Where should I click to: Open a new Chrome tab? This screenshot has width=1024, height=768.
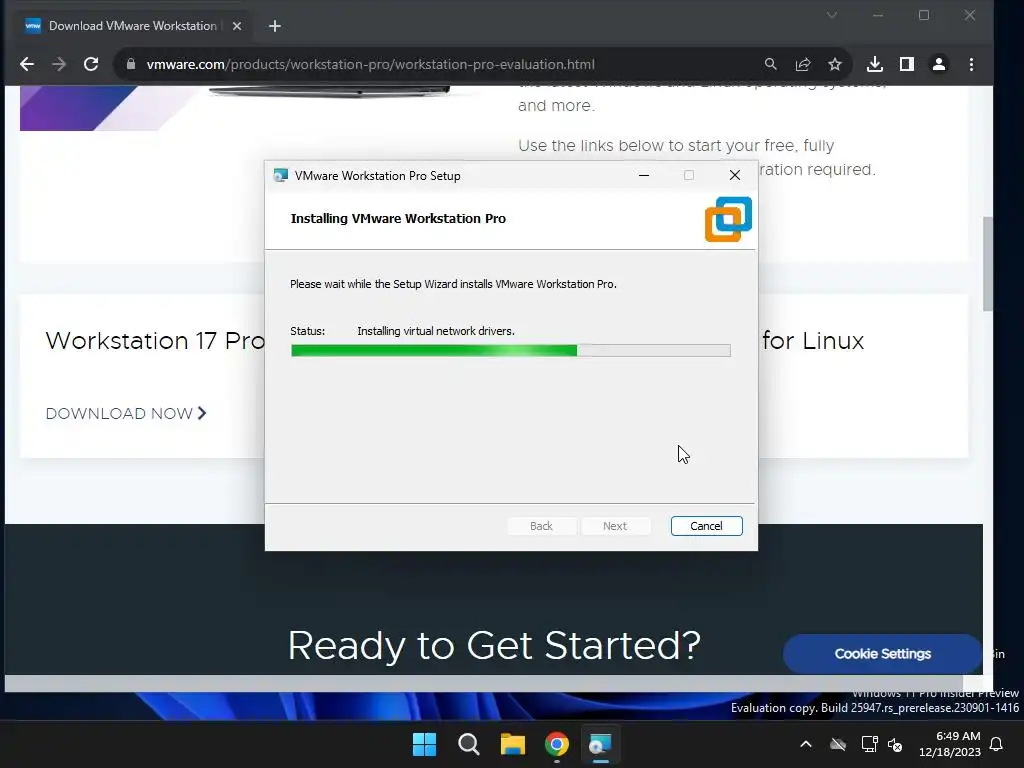point(275,26)
